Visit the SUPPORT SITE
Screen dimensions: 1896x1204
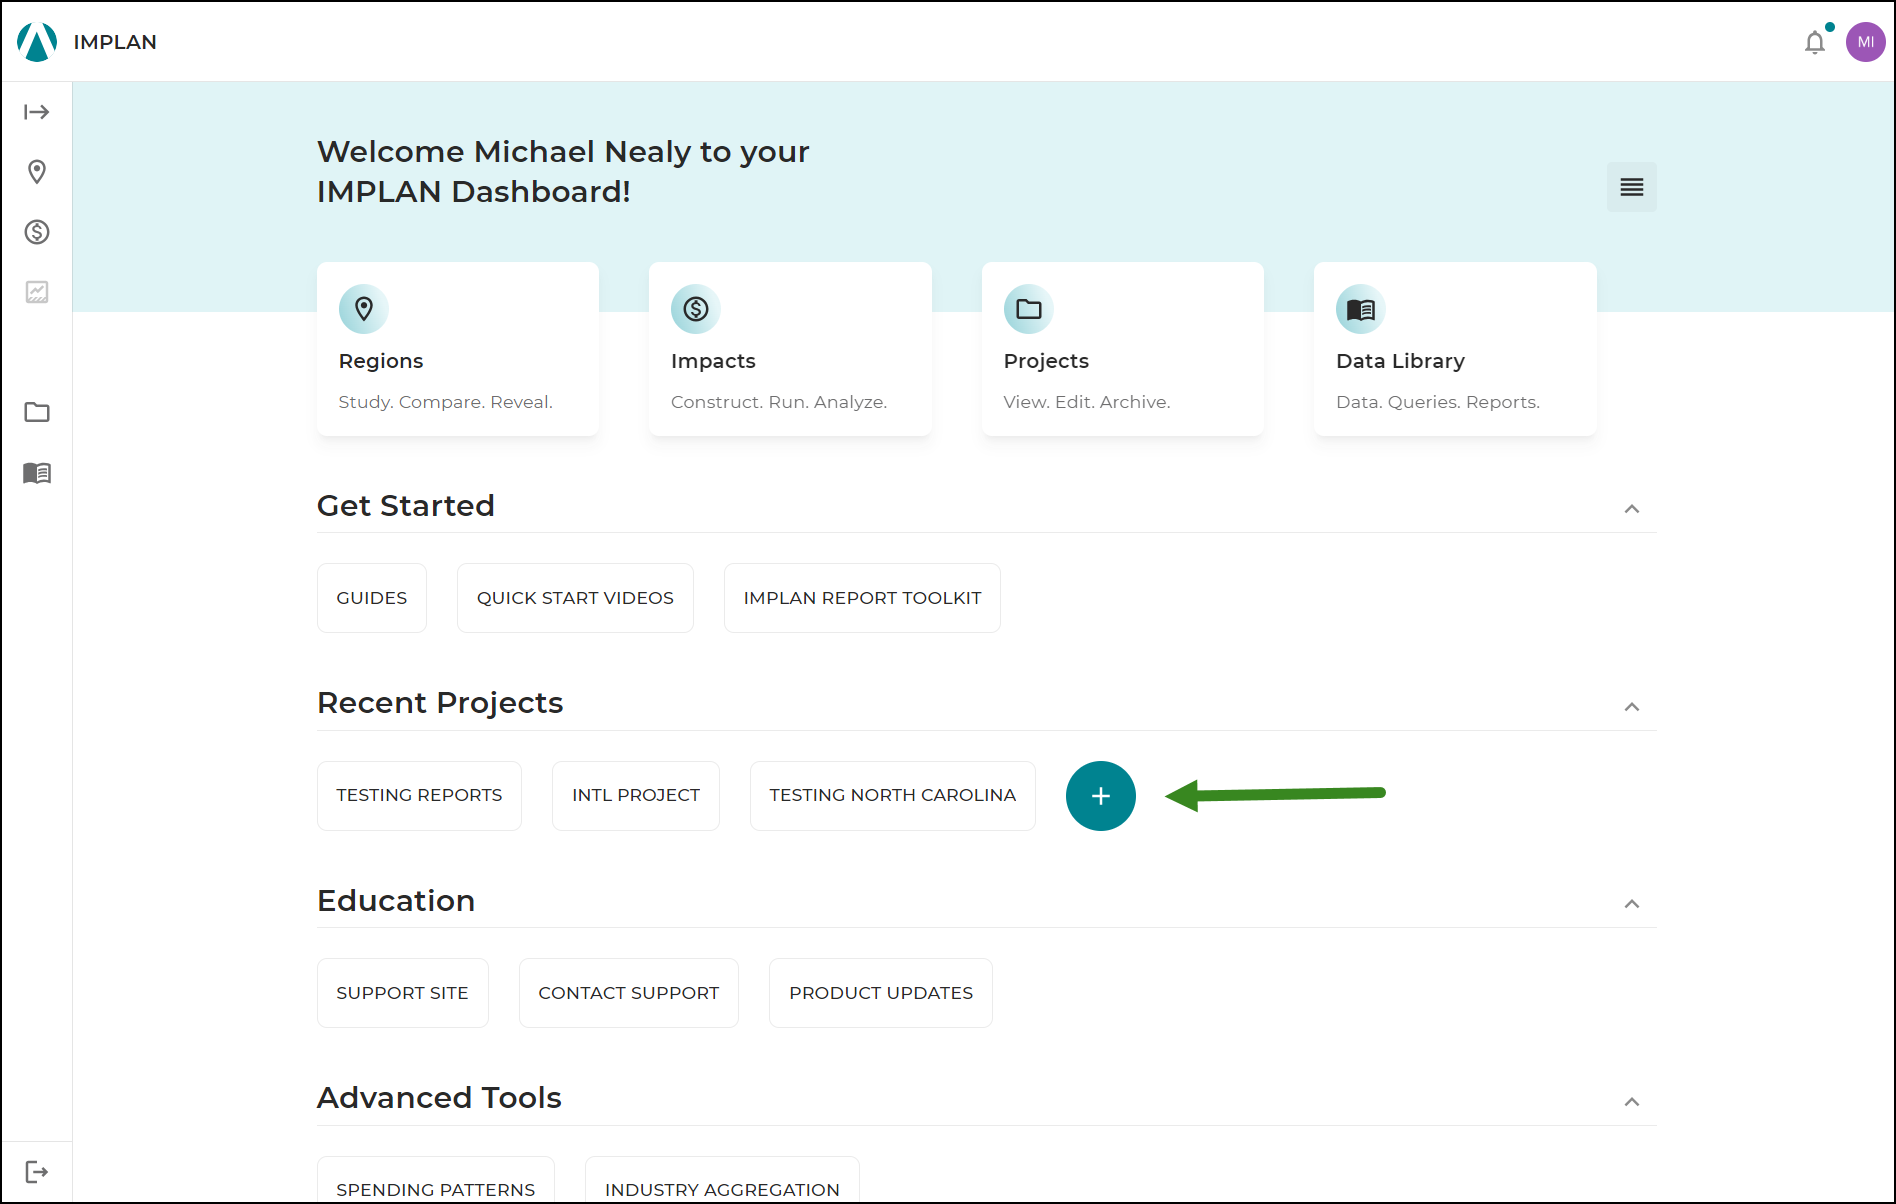[x=403, y=993]
